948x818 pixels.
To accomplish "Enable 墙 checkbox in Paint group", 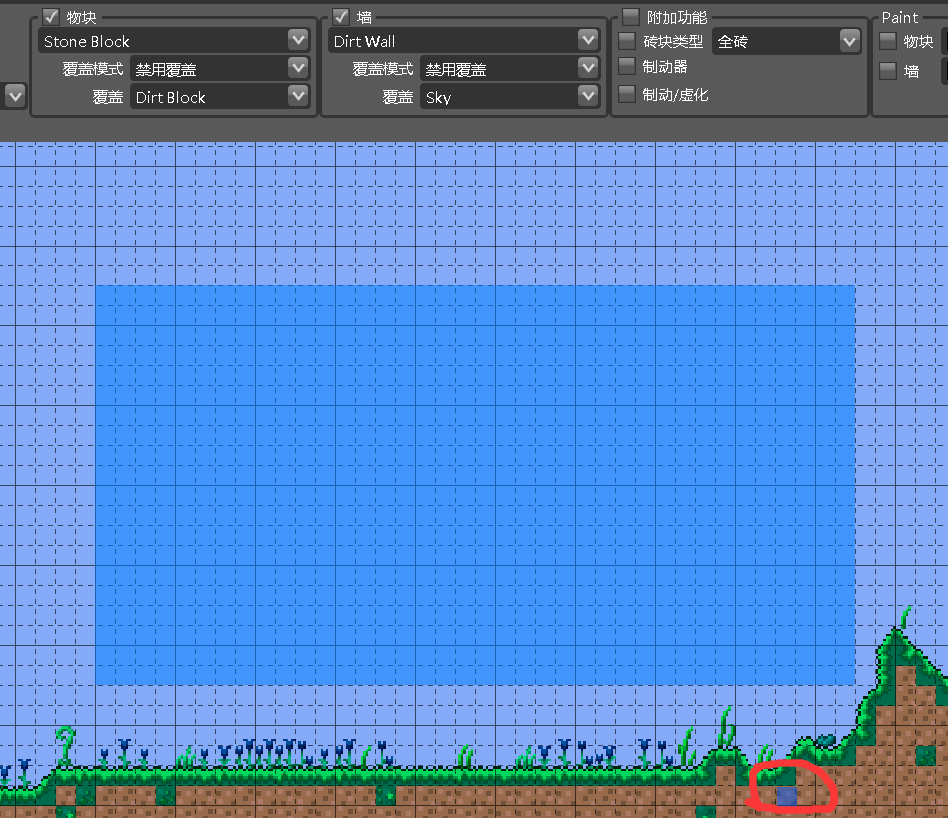I will [x=887, y=70].
